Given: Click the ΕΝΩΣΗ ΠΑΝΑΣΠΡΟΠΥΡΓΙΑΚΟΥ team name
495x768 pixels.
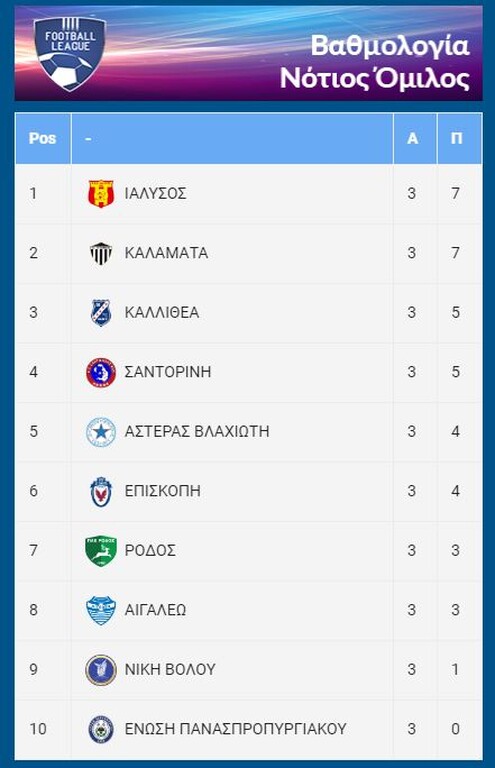Looking at the screenshot, I should pos(236,729).
